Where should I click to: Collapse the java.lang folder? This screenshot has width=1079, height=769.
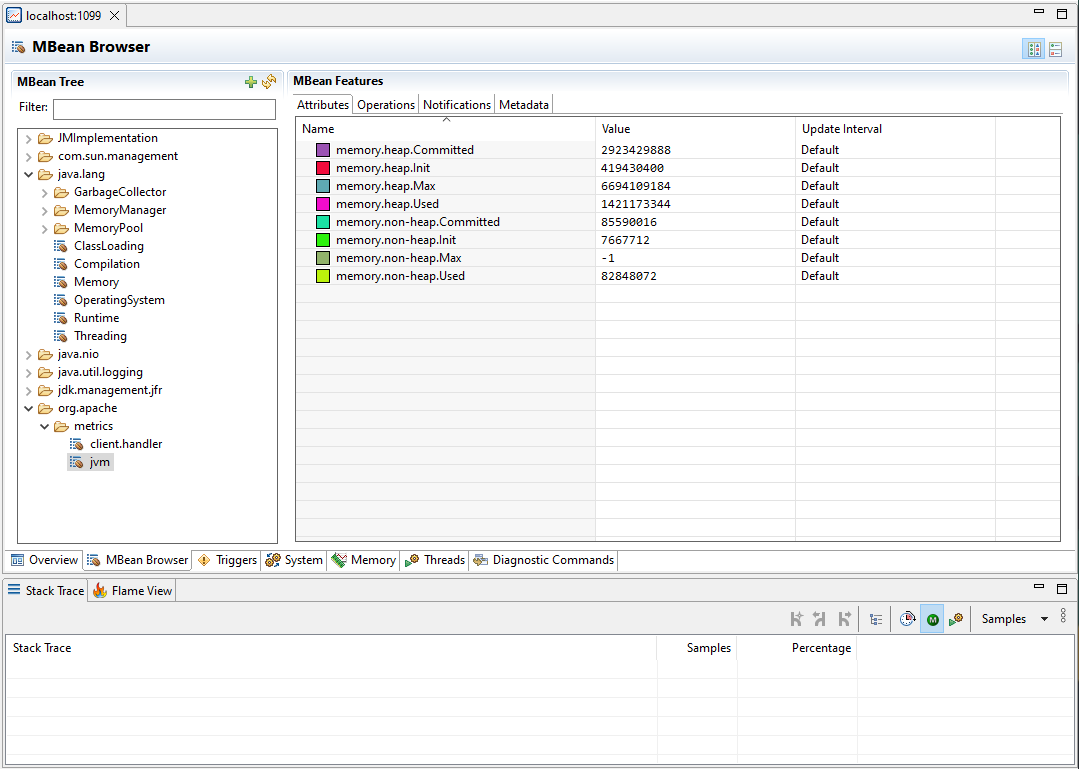click(x=28, y=173)
